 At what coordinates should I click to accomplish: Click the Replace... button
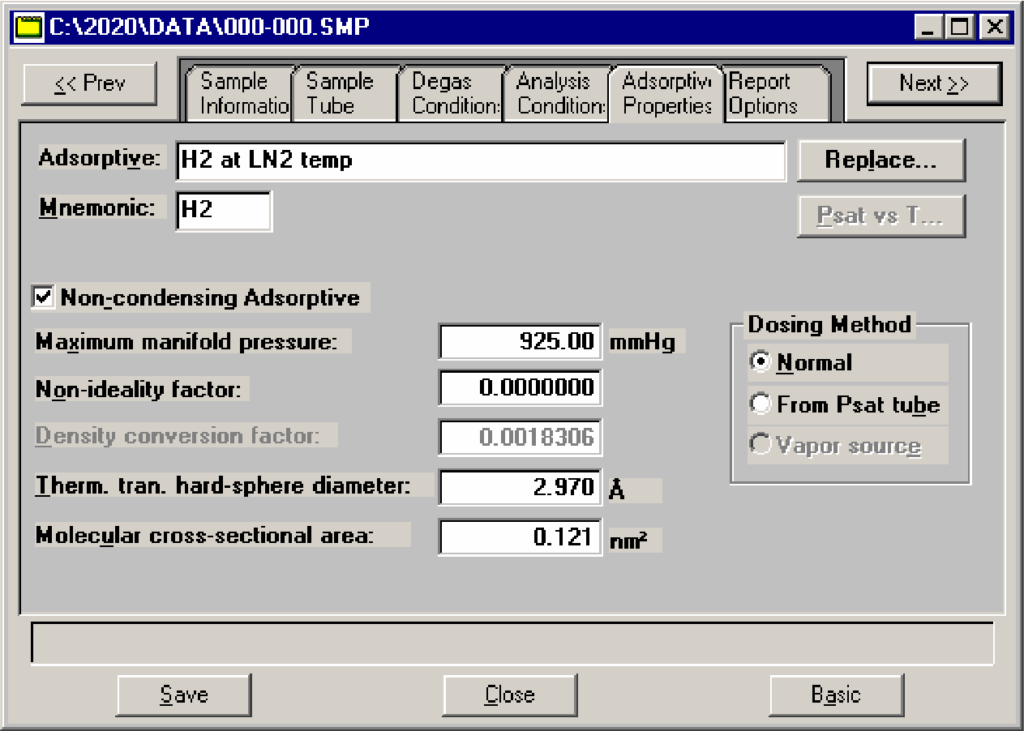pyautogui.click(x=880, y=160)
